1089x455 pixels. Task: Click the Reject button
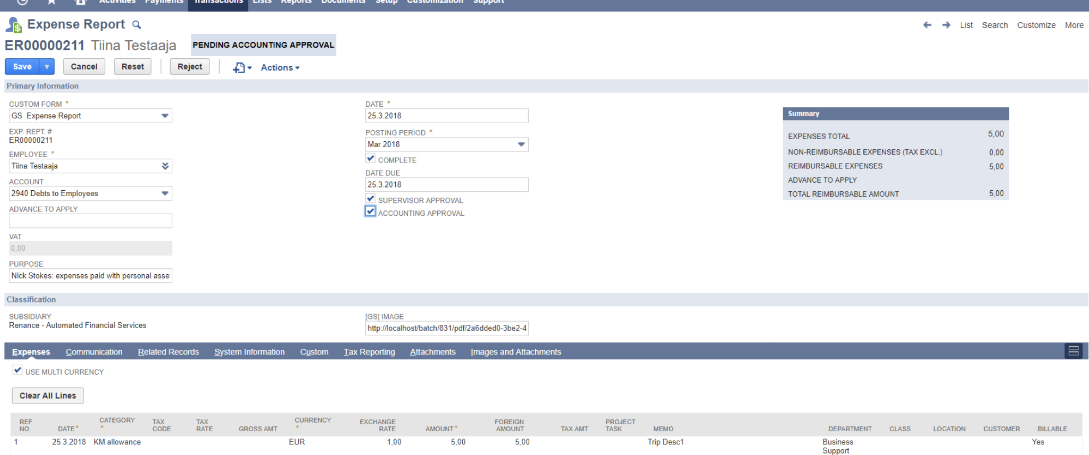(189, 67)
